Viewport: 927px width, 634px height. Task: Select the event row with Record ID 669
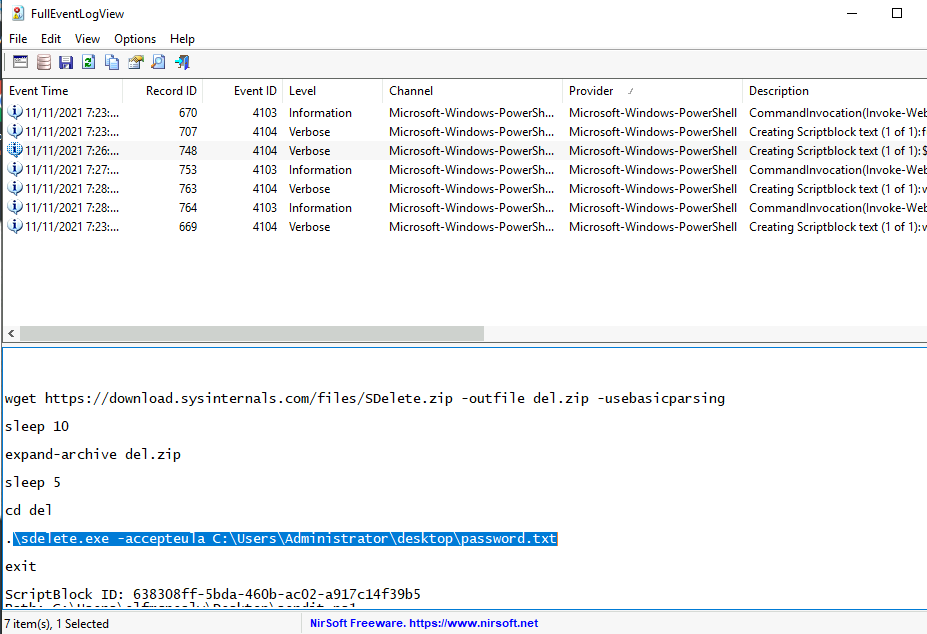tap(300, 227)
